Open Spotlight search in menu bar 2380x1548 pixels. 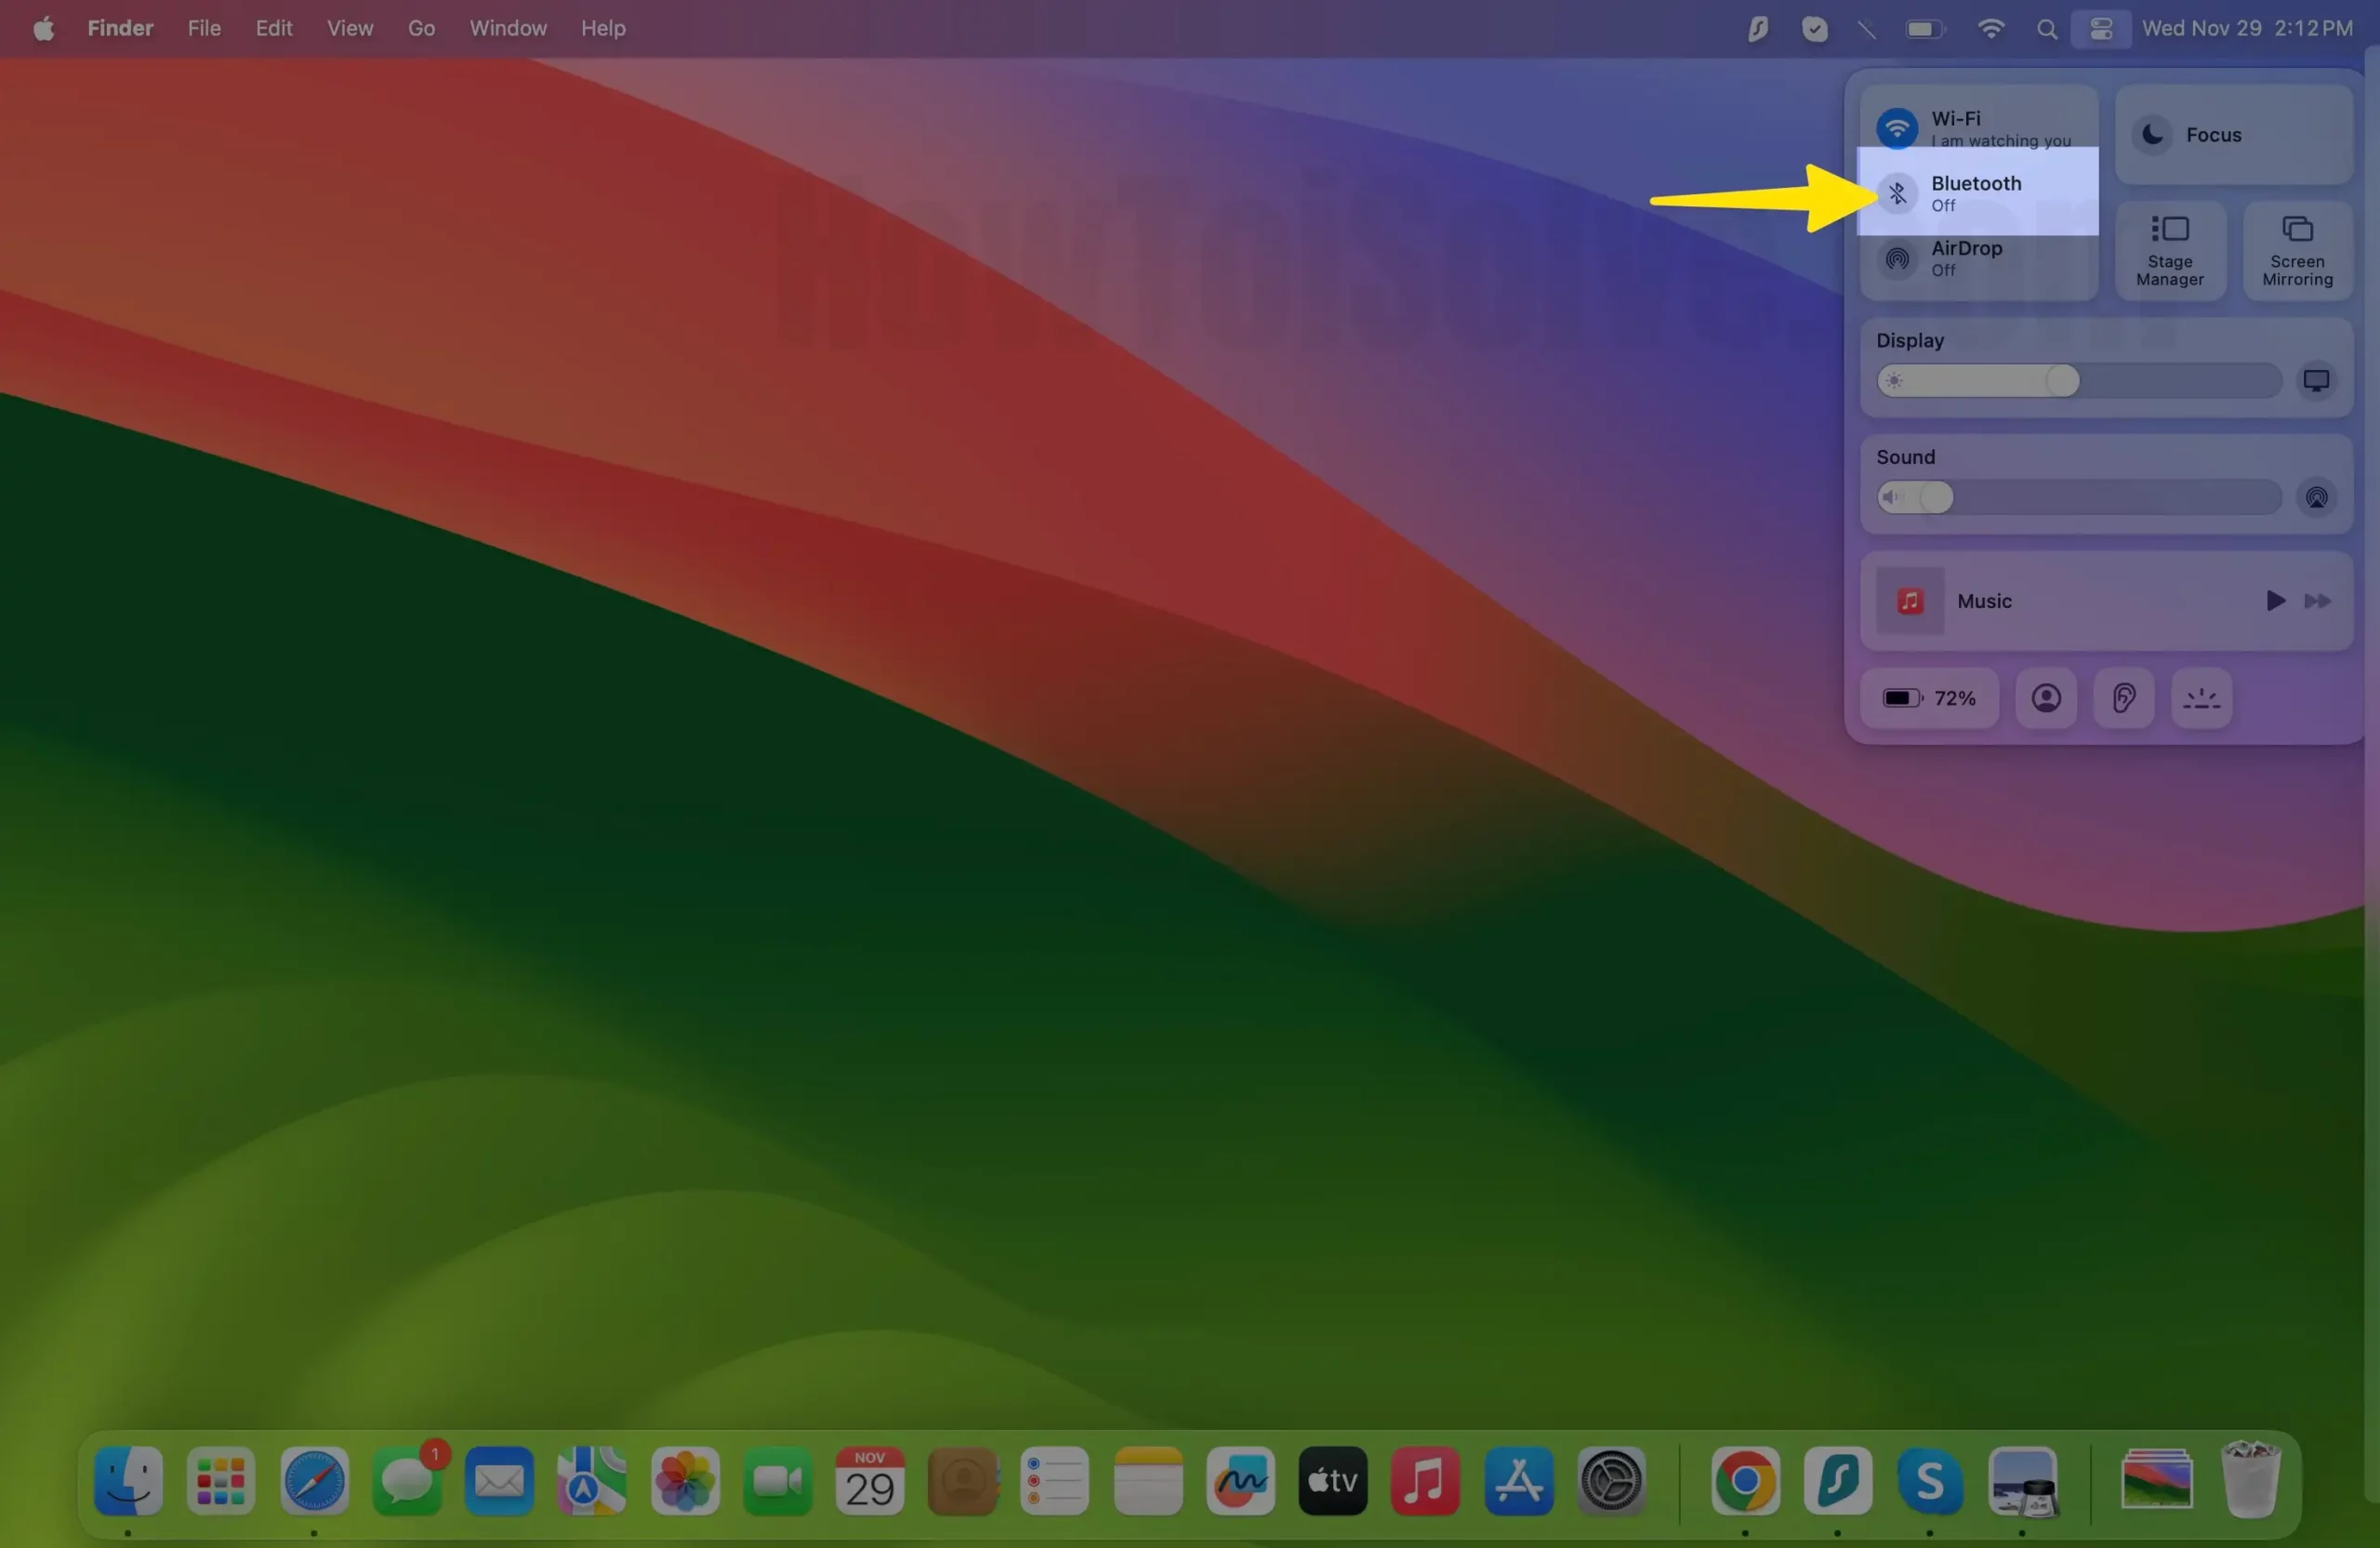(2047, 29)
